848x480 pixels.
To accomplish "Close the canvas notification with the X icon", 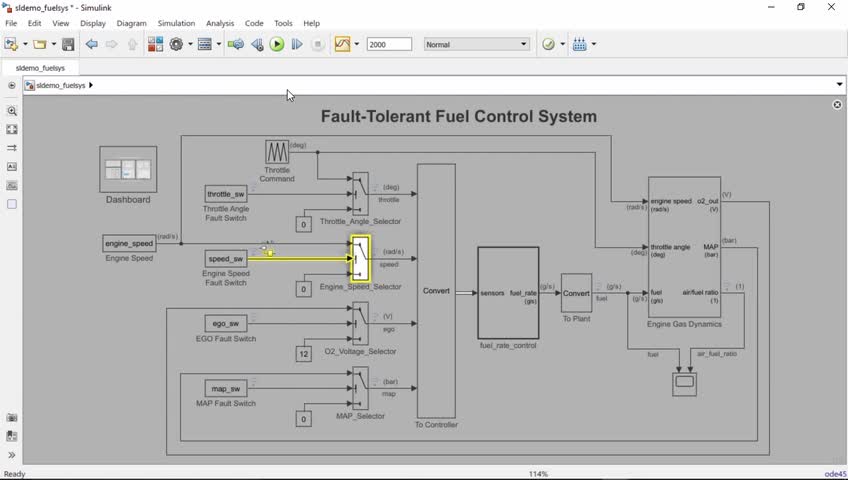I will (837, 105).
